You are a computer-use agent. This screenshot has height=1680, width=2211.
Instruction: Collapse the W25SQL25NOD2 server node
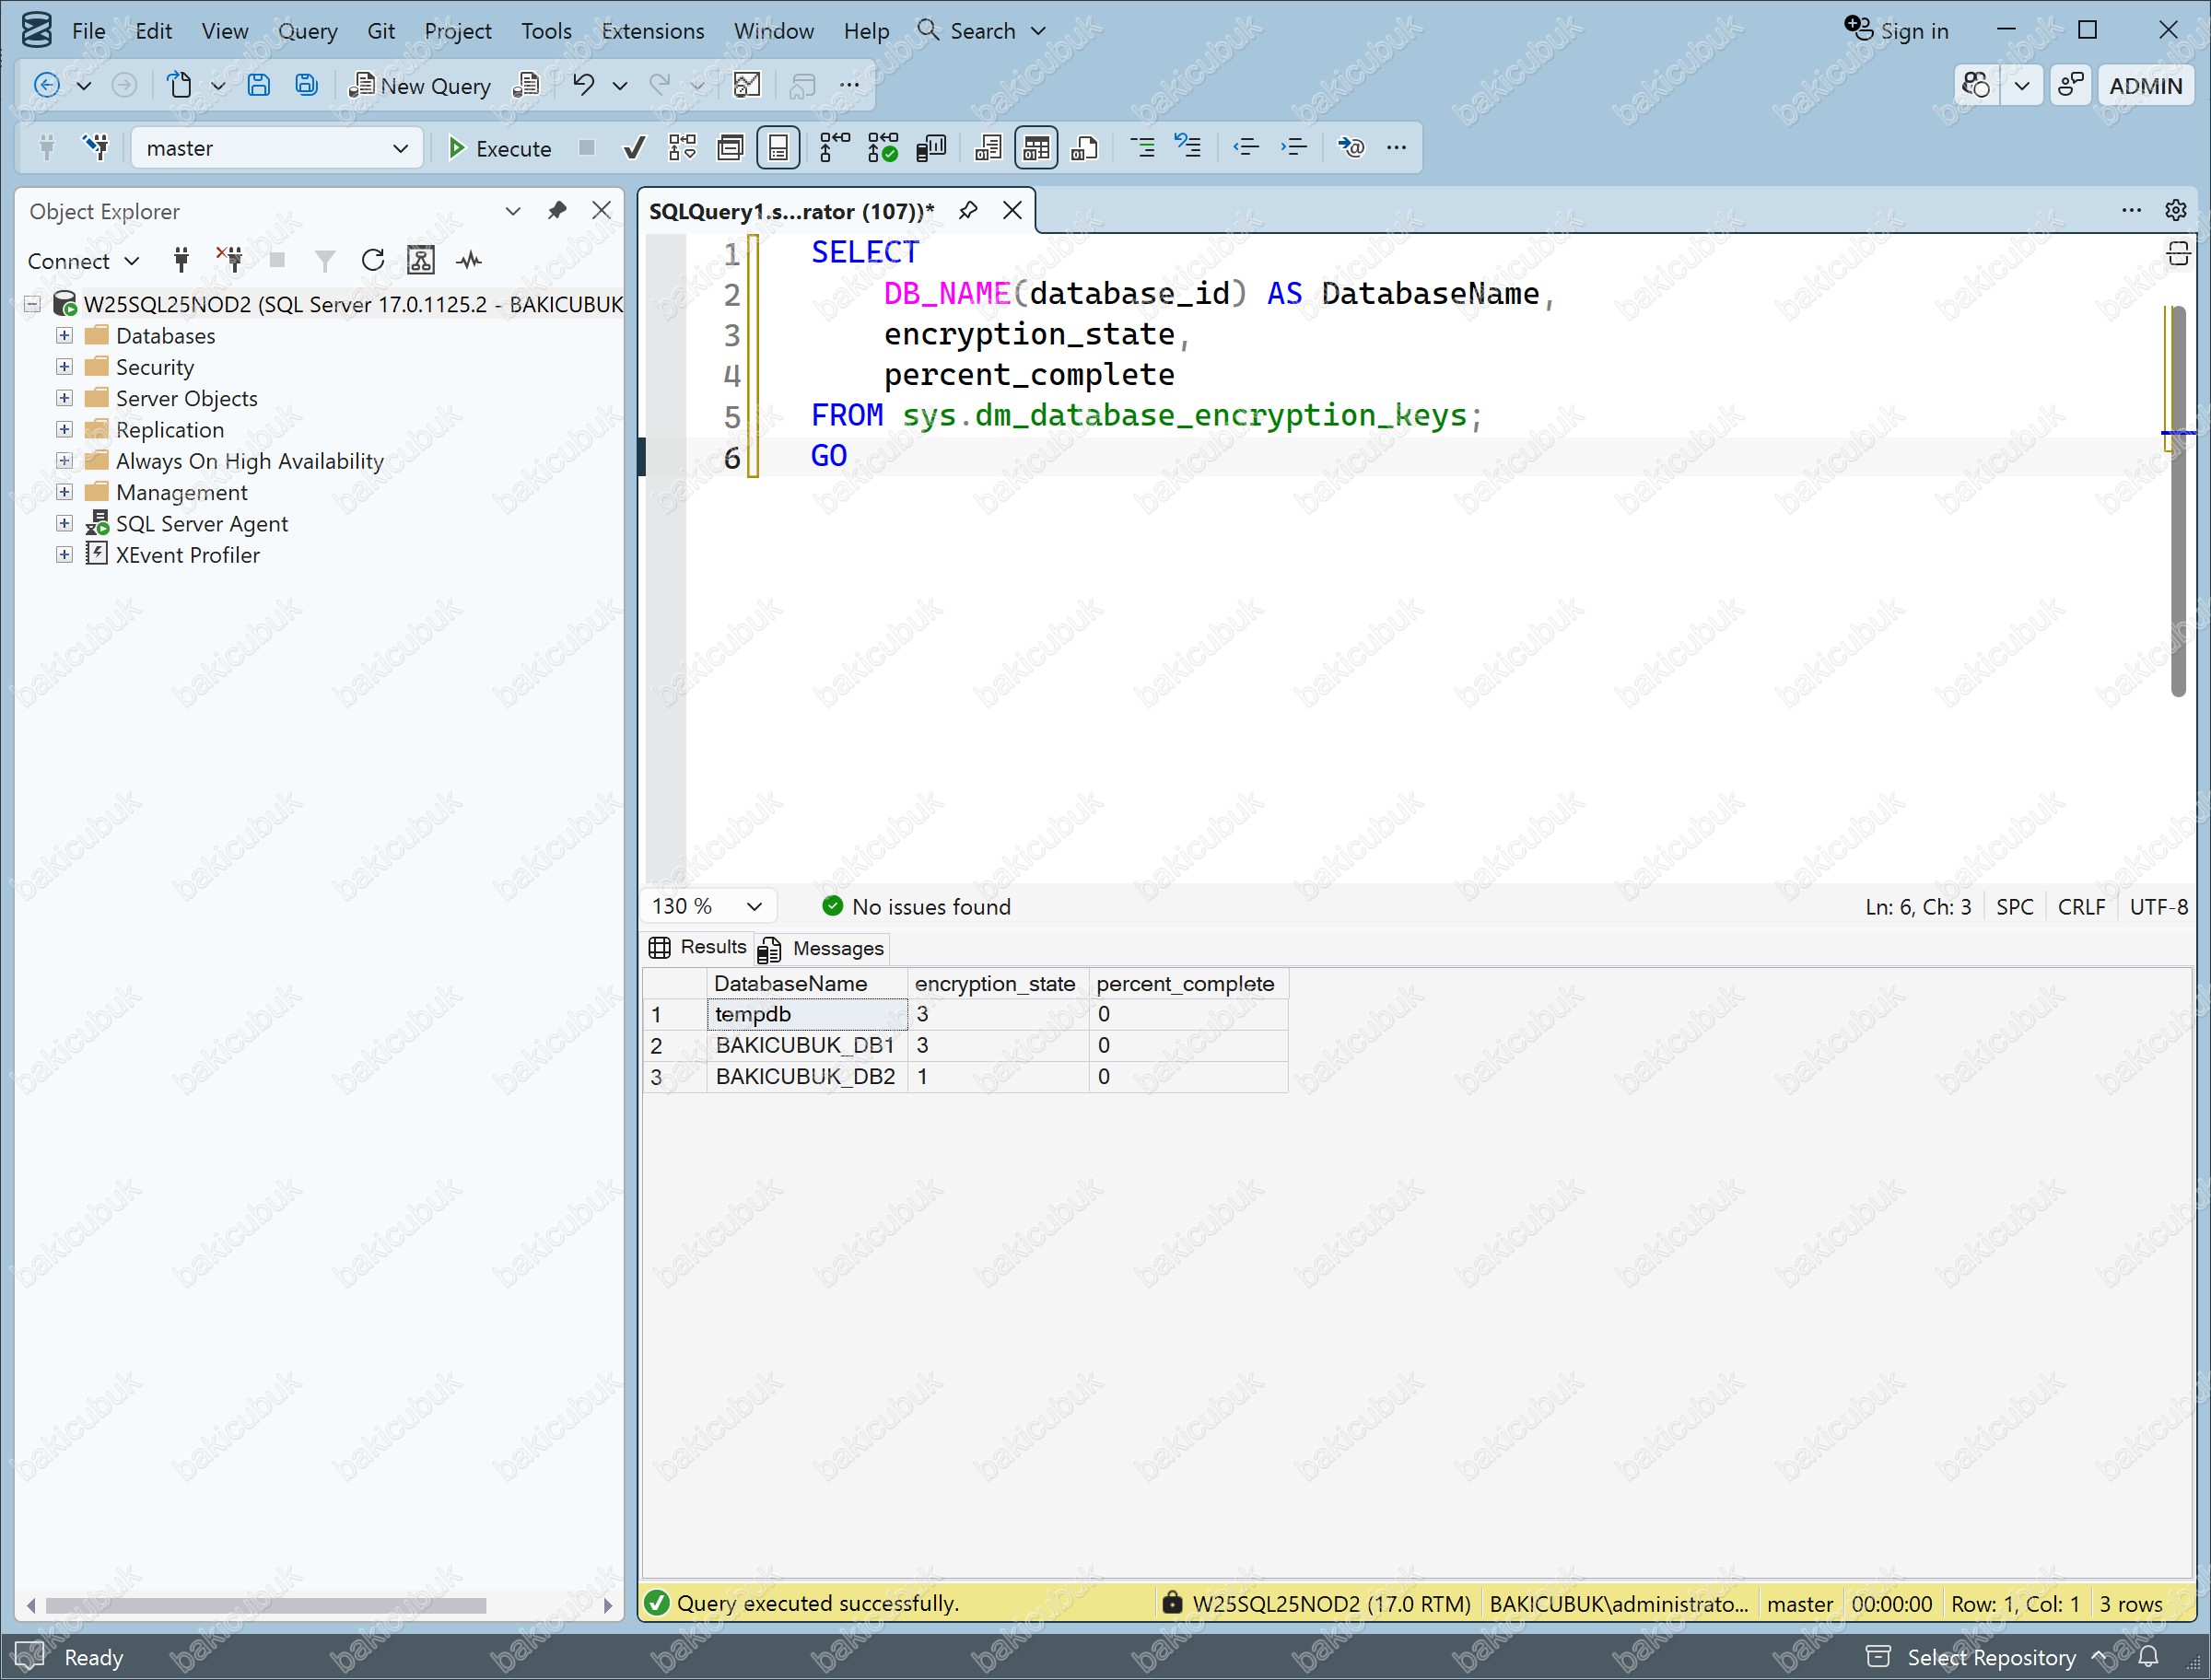32,304
